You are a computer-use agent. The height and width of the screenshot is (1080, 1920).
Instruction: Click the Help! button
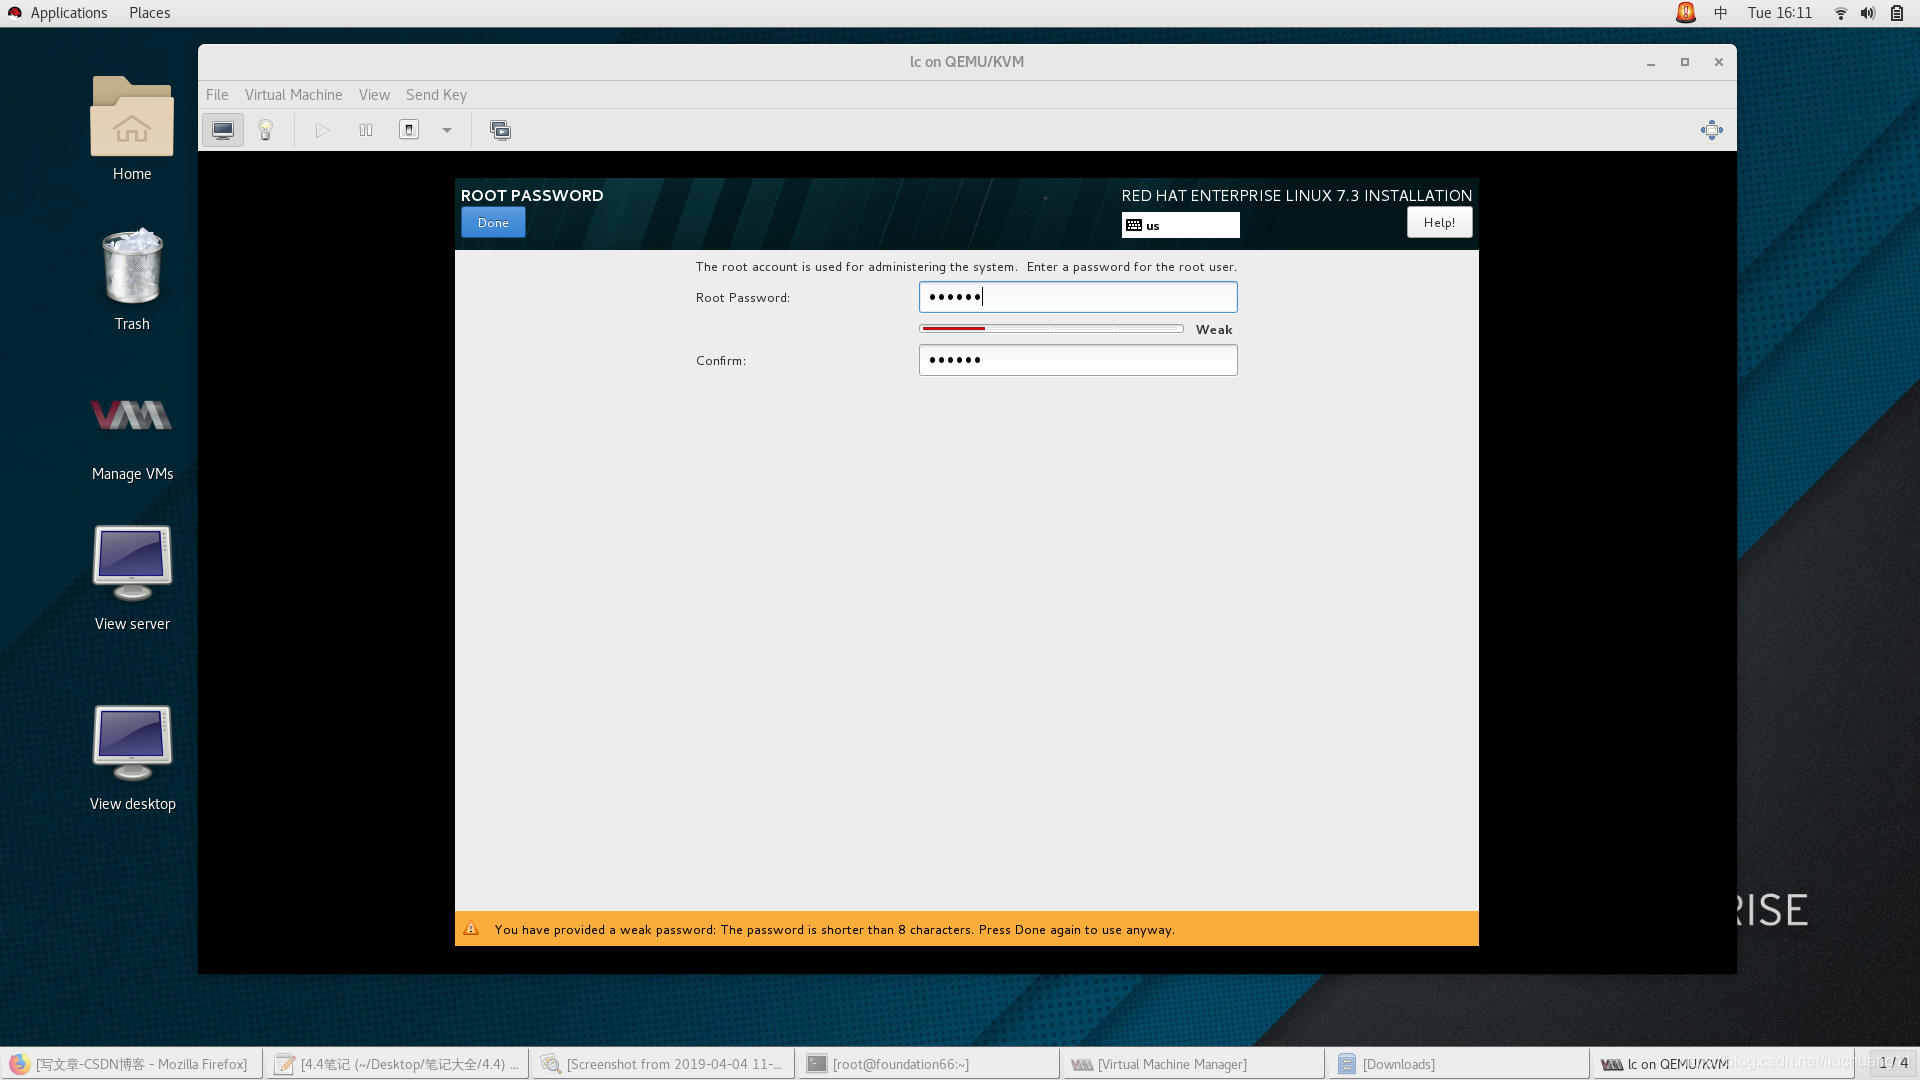(1439, 223)
